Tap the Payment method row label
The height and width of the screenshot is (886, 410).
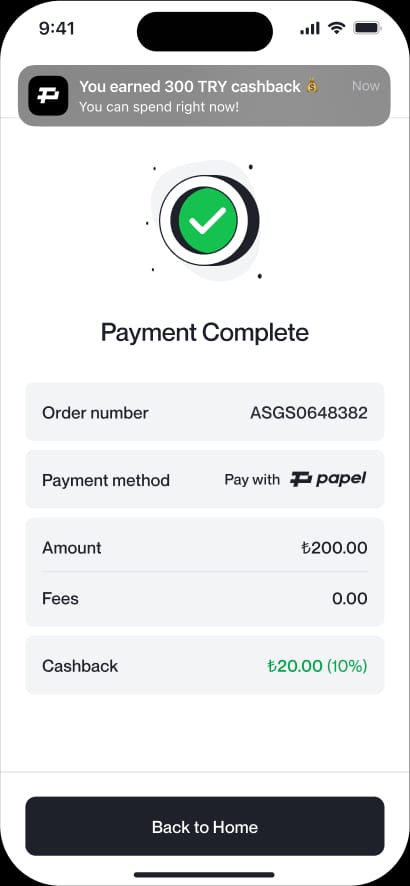106,480
